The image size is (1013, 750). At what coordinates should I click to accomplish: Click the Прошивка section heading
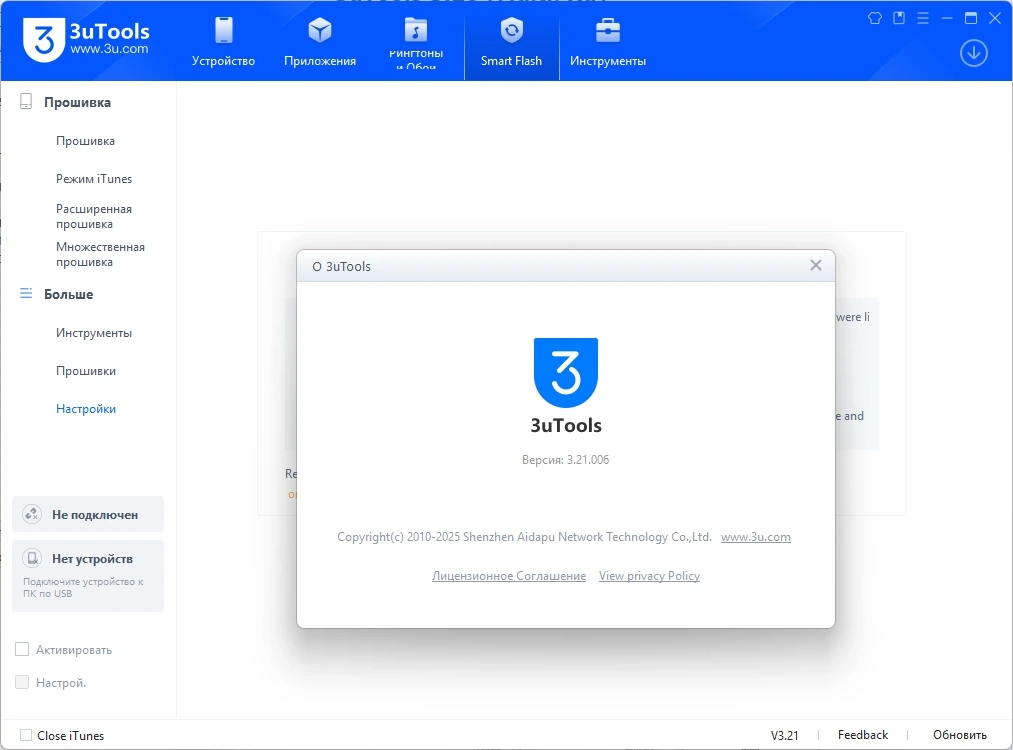pos(77,102)
